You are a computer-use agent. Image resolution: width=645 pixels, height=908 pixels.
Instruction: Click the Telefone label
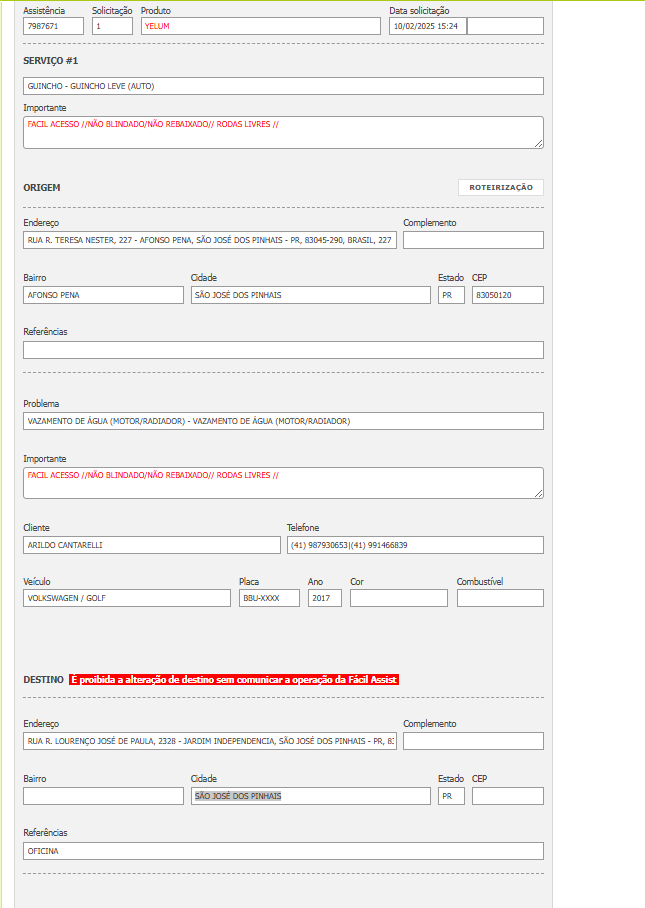pyautogui.click(x=303, y=528)
